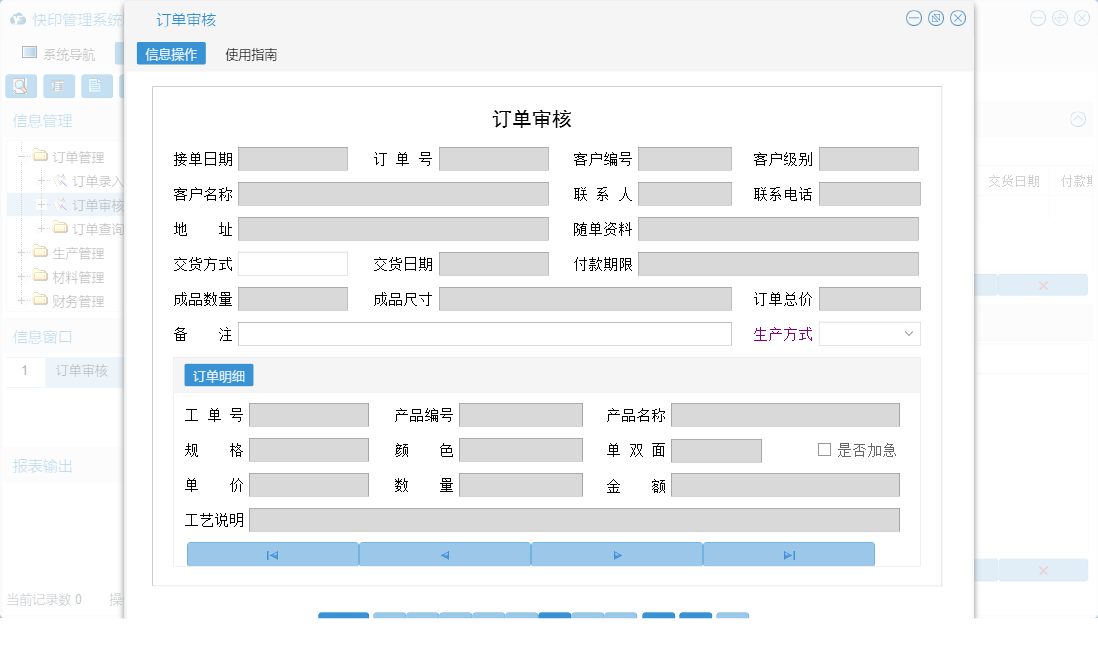1098x655 pixels.
Task: Collapse the 订单管理 tree branch
Action: [22, 156]
